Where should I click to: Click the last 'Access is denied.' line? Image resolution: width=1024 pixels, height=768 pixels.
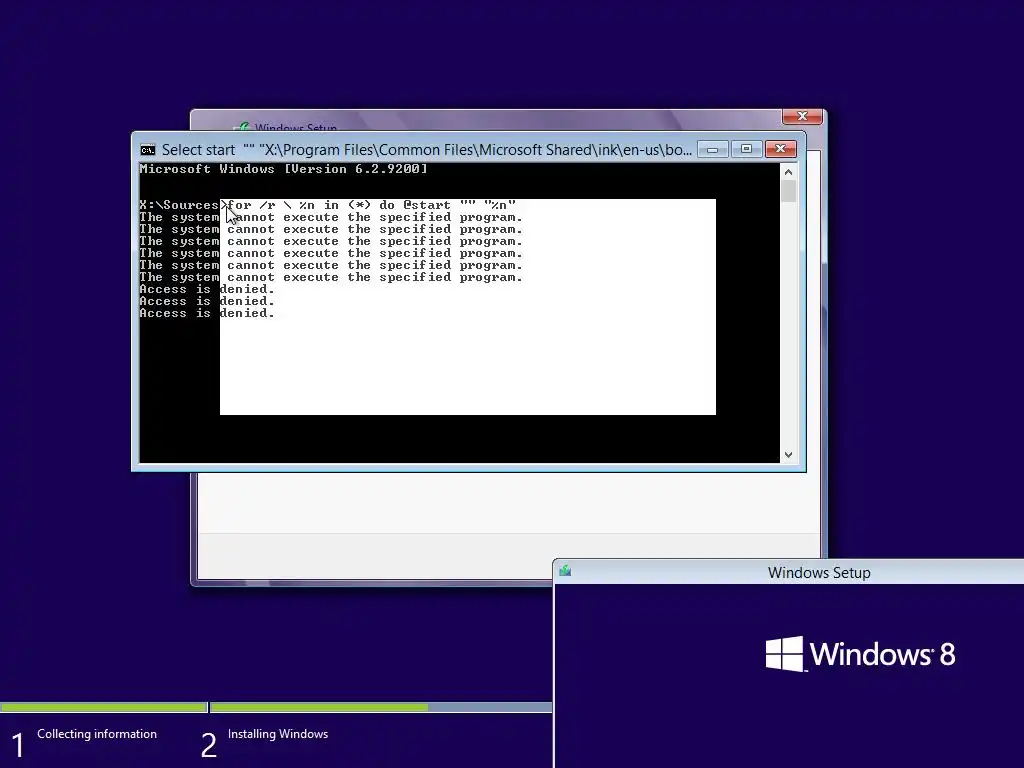click(207, 313)
